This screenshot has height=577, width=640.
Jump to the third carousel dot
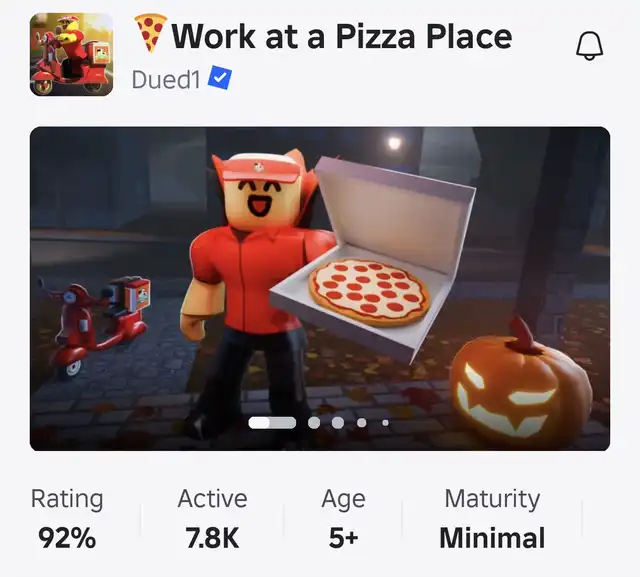(338, 423)
